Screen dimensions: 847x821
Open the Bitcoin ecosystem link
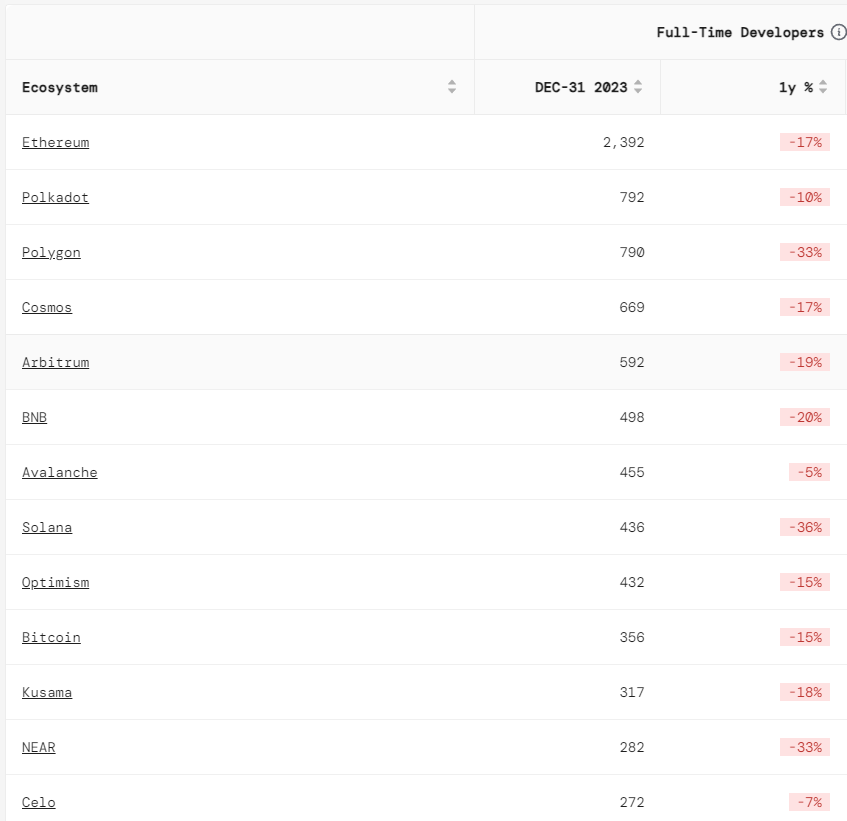click(51, 637)
